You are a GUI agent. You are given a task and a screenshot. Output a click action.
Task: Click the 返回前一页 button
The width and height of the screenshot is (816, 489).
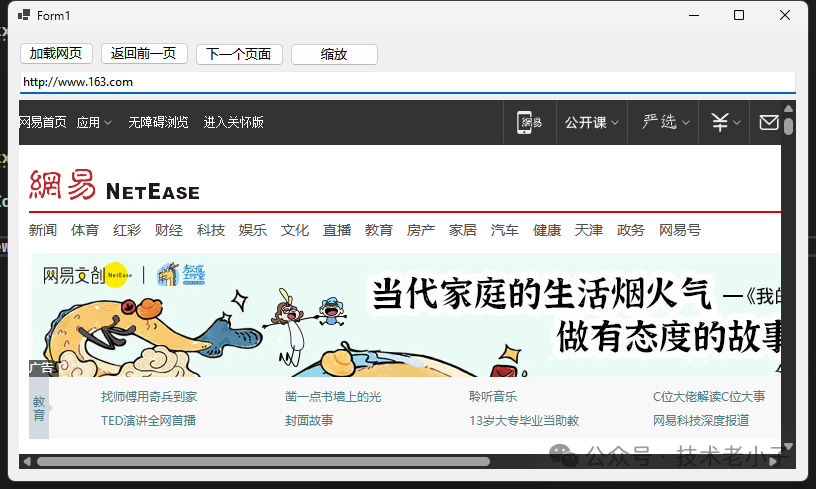click(144, 54)
